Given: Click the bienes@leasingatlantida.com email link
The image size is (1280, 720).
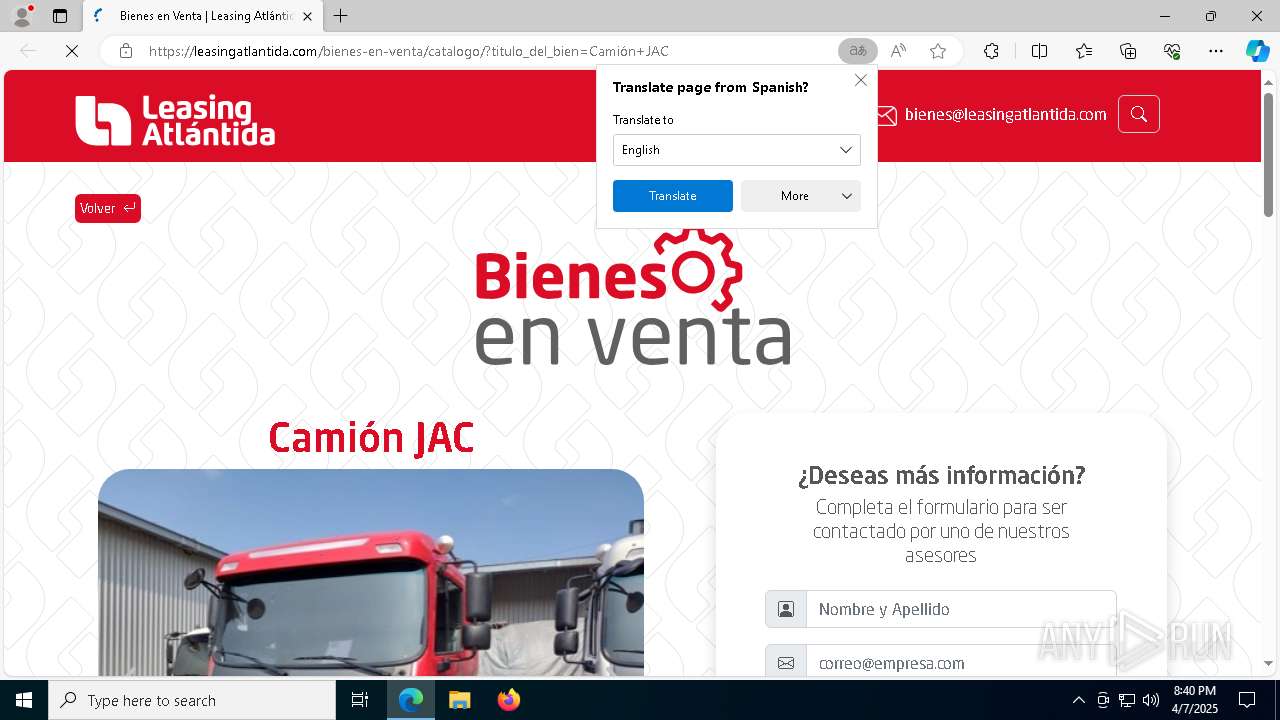Looking at the screenshot, I should [x=1005, y=115].
